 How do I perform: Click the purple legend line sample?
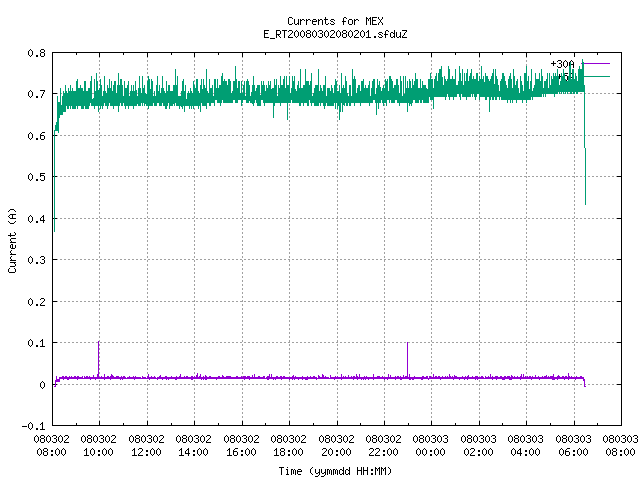(596, 64)
